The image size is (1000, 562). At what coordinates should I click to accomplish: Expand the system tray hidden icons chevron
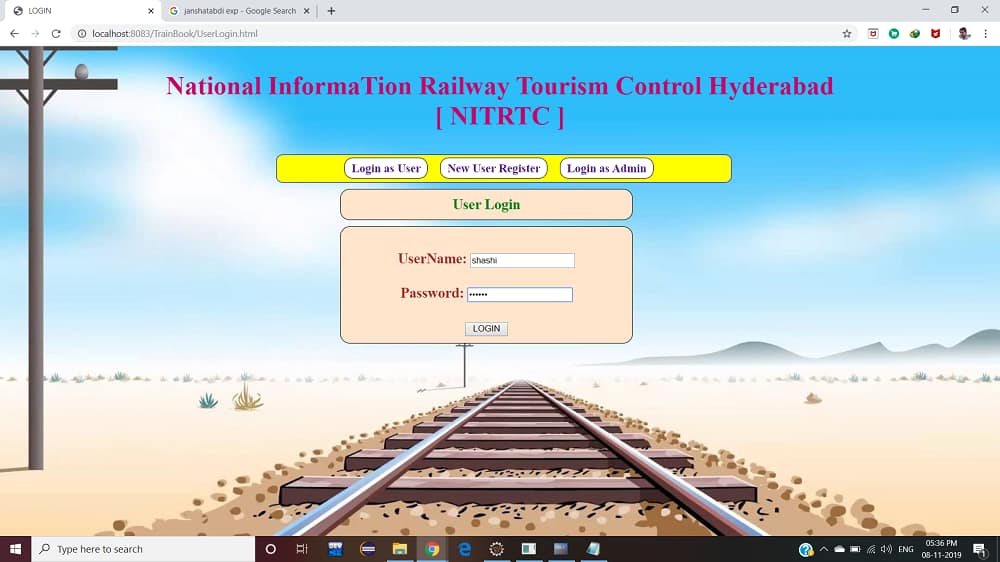pos(824,549)
